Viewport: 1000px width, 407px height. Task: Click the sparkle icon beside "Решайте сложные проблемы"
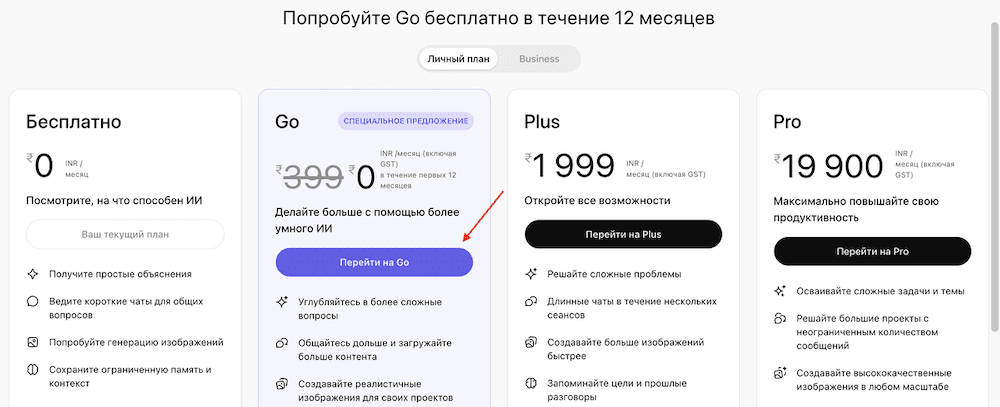point(531,274)
